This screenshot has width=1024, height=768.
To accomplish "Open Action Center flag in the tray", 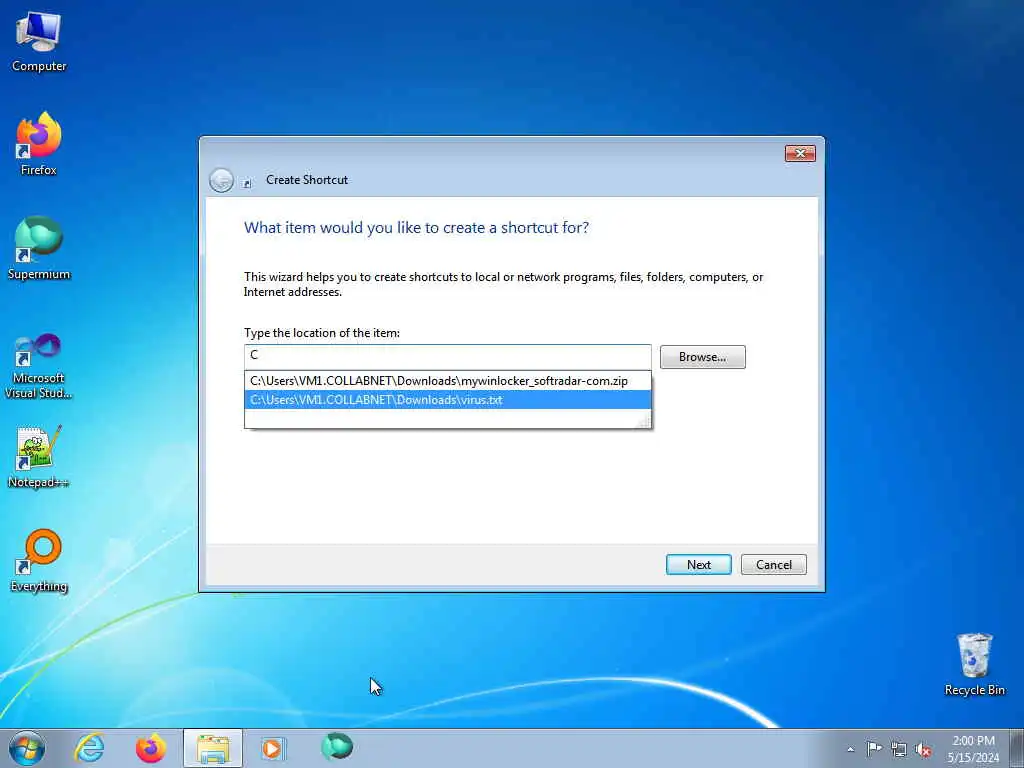I will click(x=874, y=748).
